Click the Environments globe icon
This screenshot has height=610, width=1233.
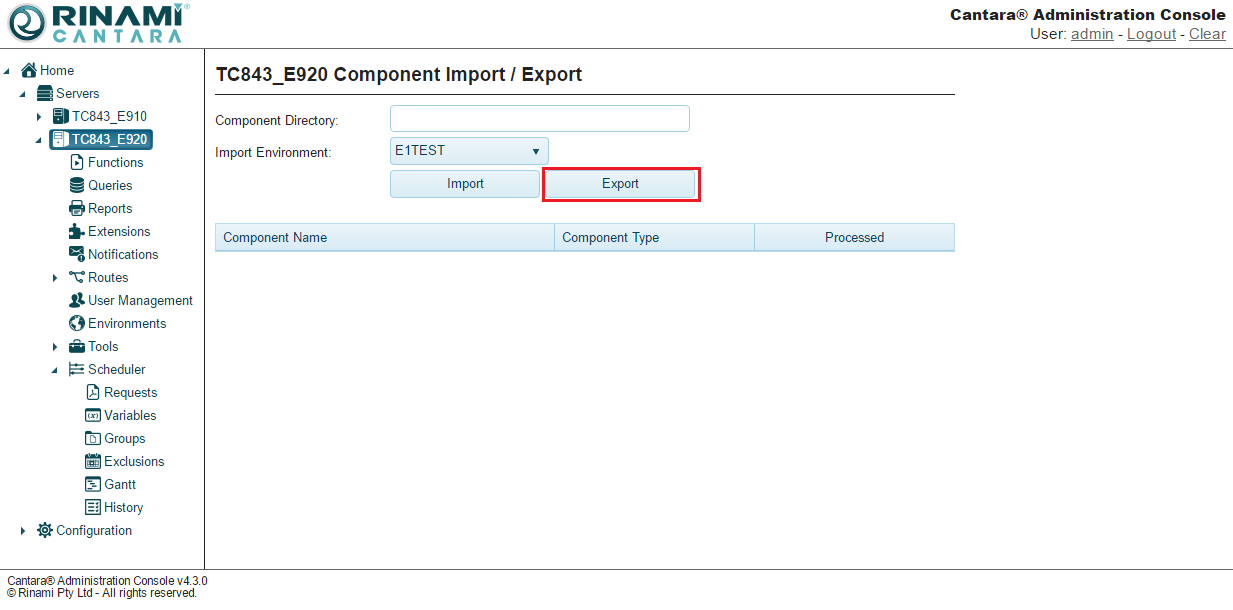tap(77, 323)
